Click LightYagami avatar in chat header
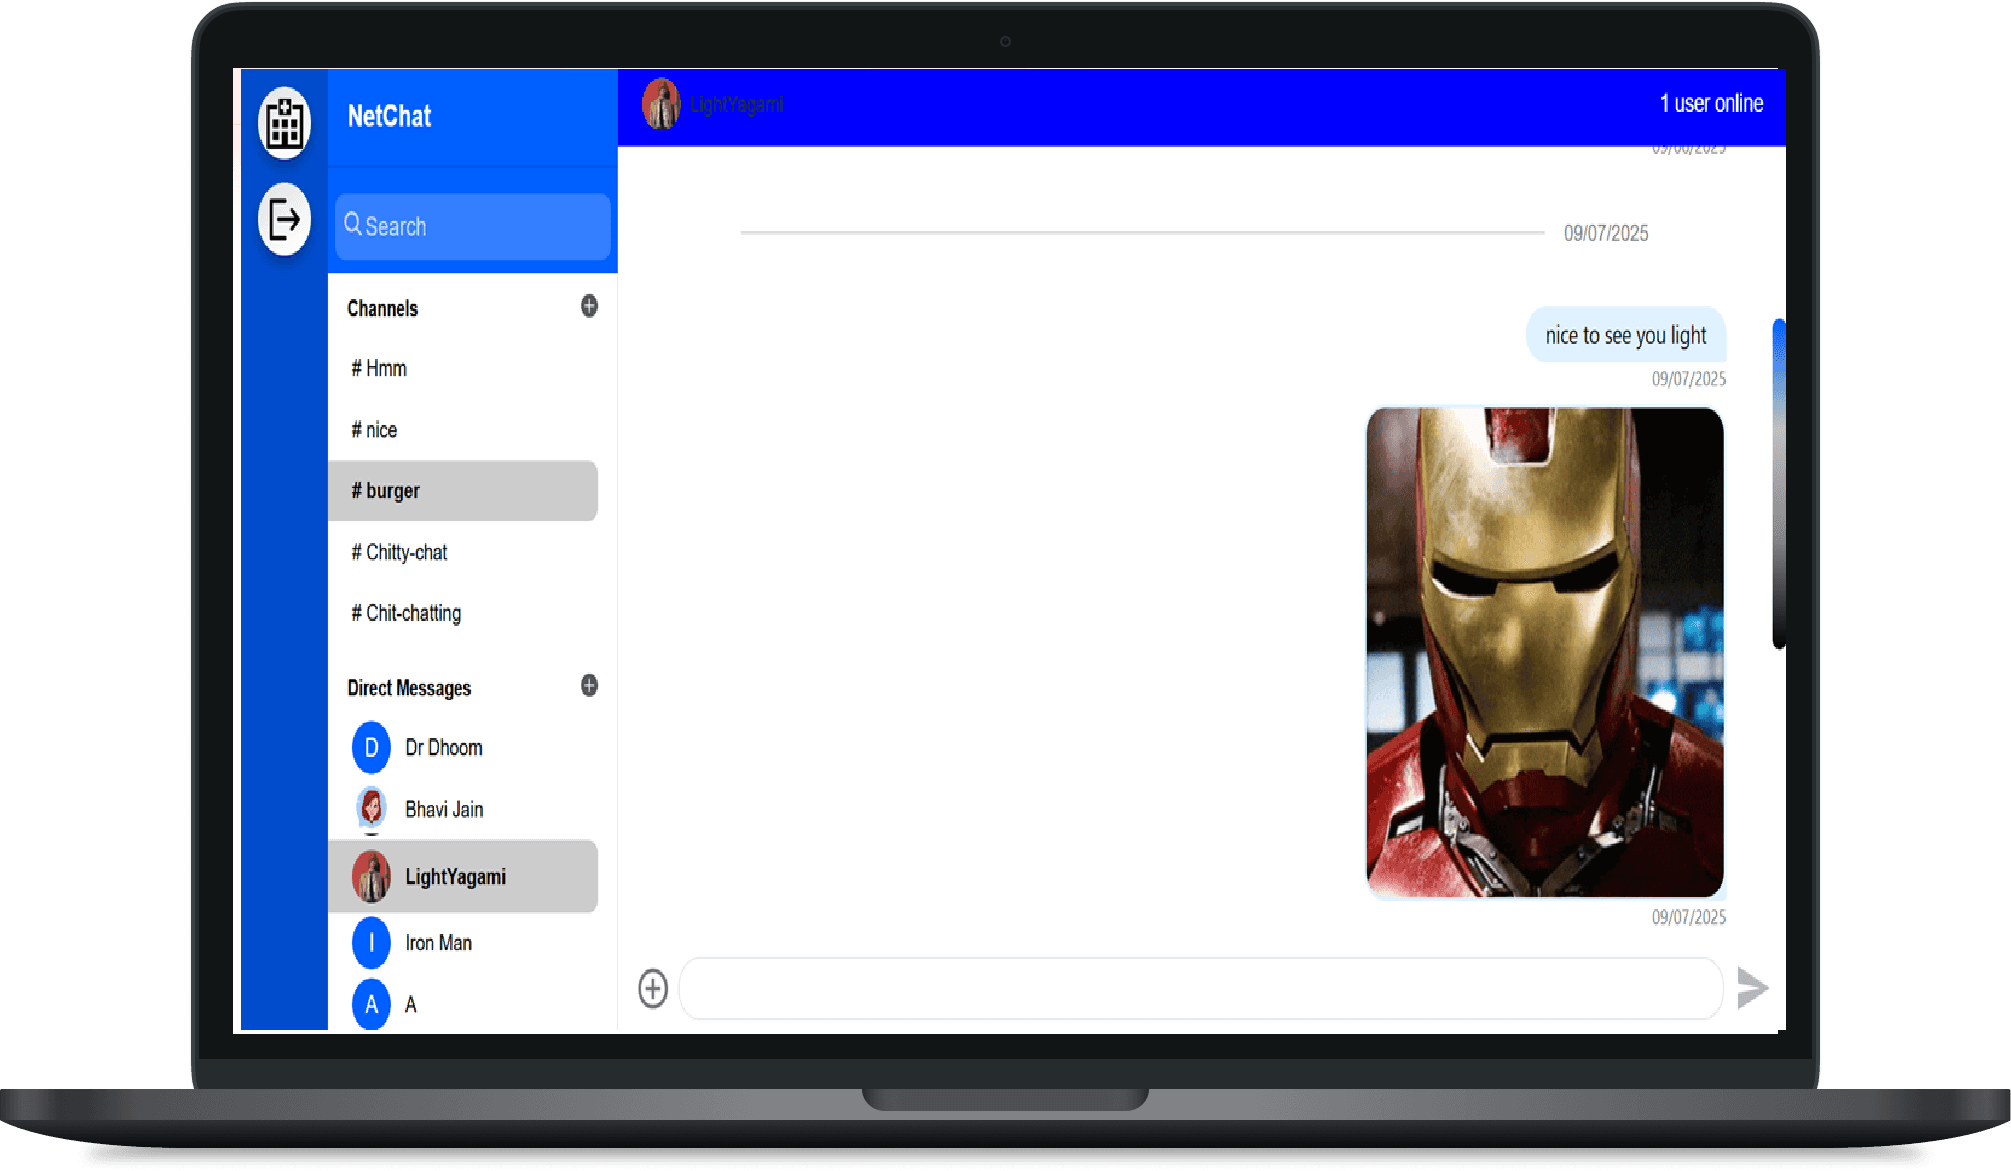The width and height of the screenshot is (2011, 1171). [661, 104]
